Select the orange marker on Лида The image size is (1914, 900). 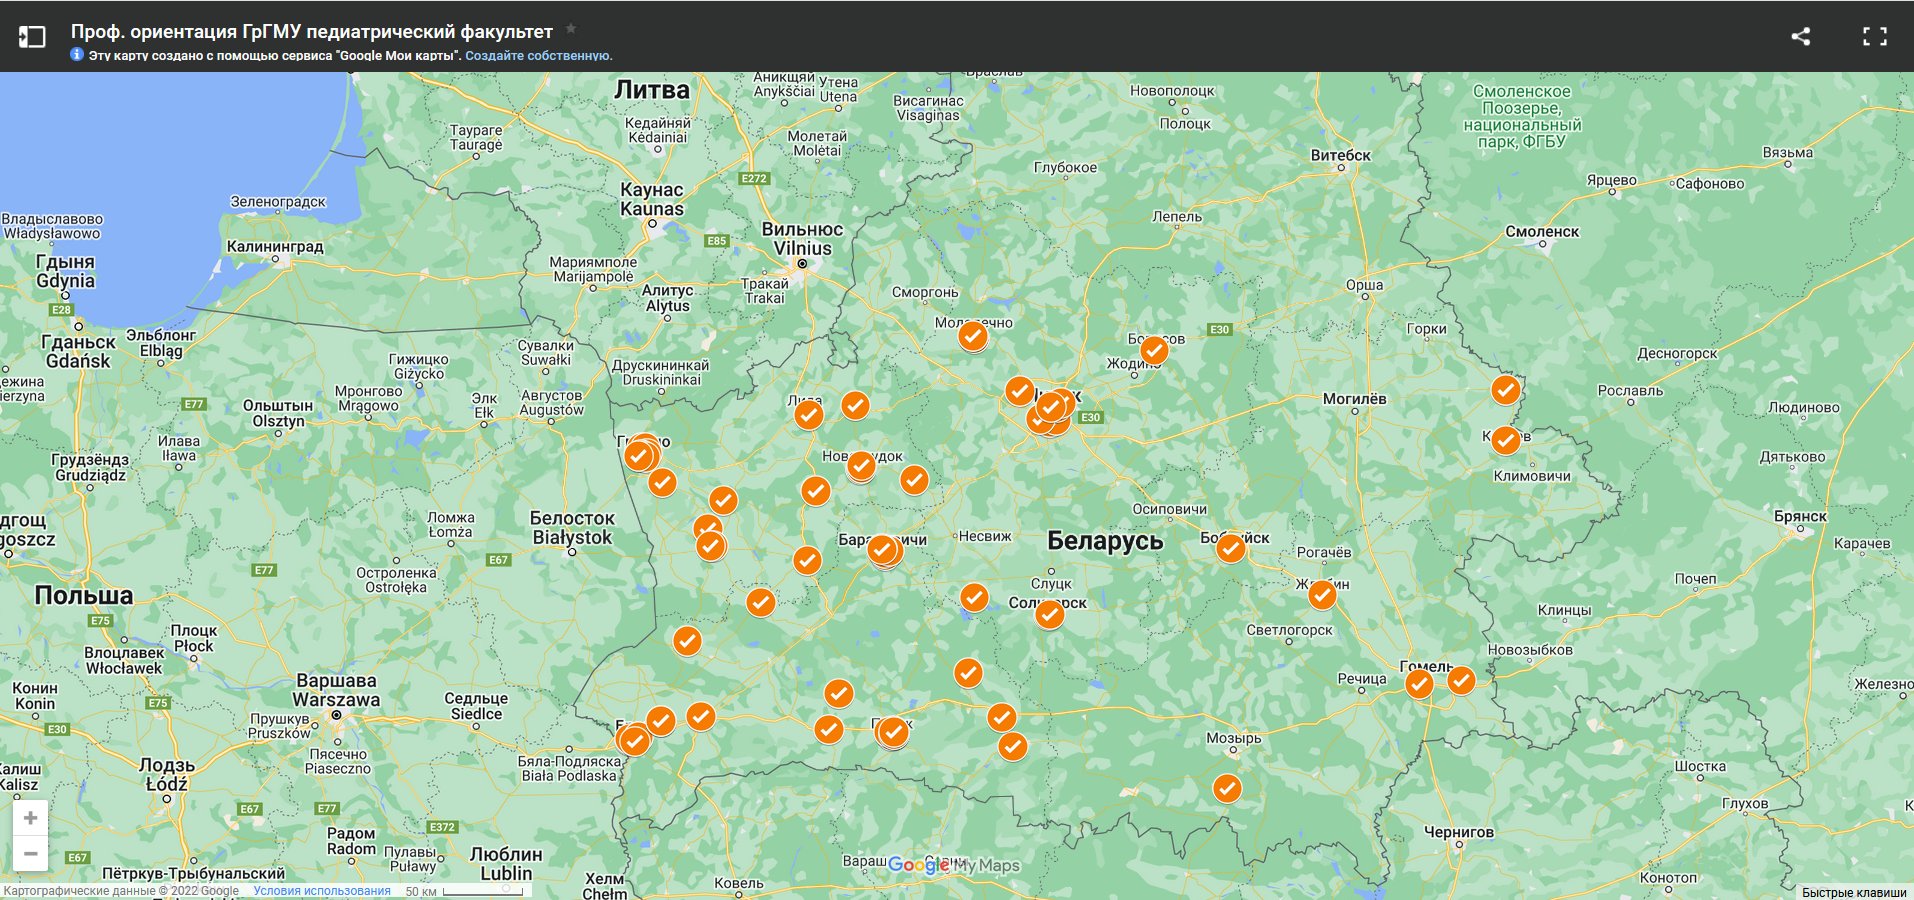pos(808,414)
